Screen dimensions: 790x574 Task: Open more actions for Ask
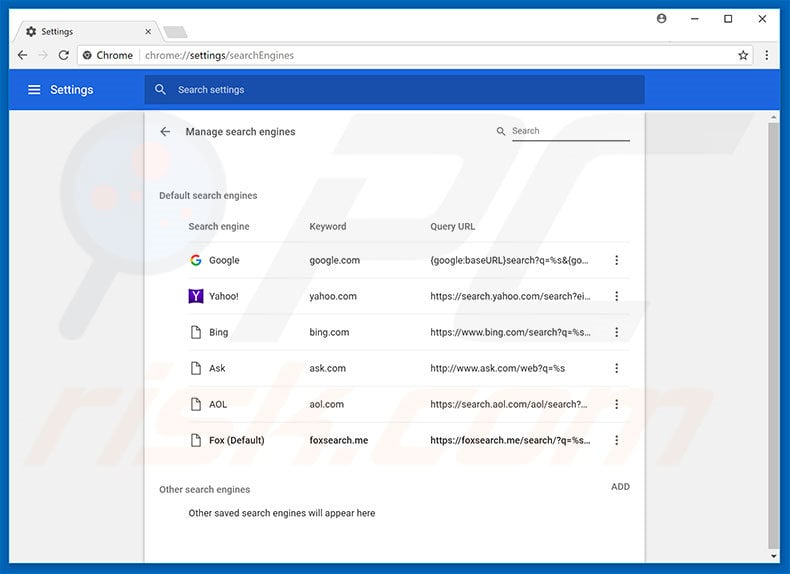tap(616, 368)
